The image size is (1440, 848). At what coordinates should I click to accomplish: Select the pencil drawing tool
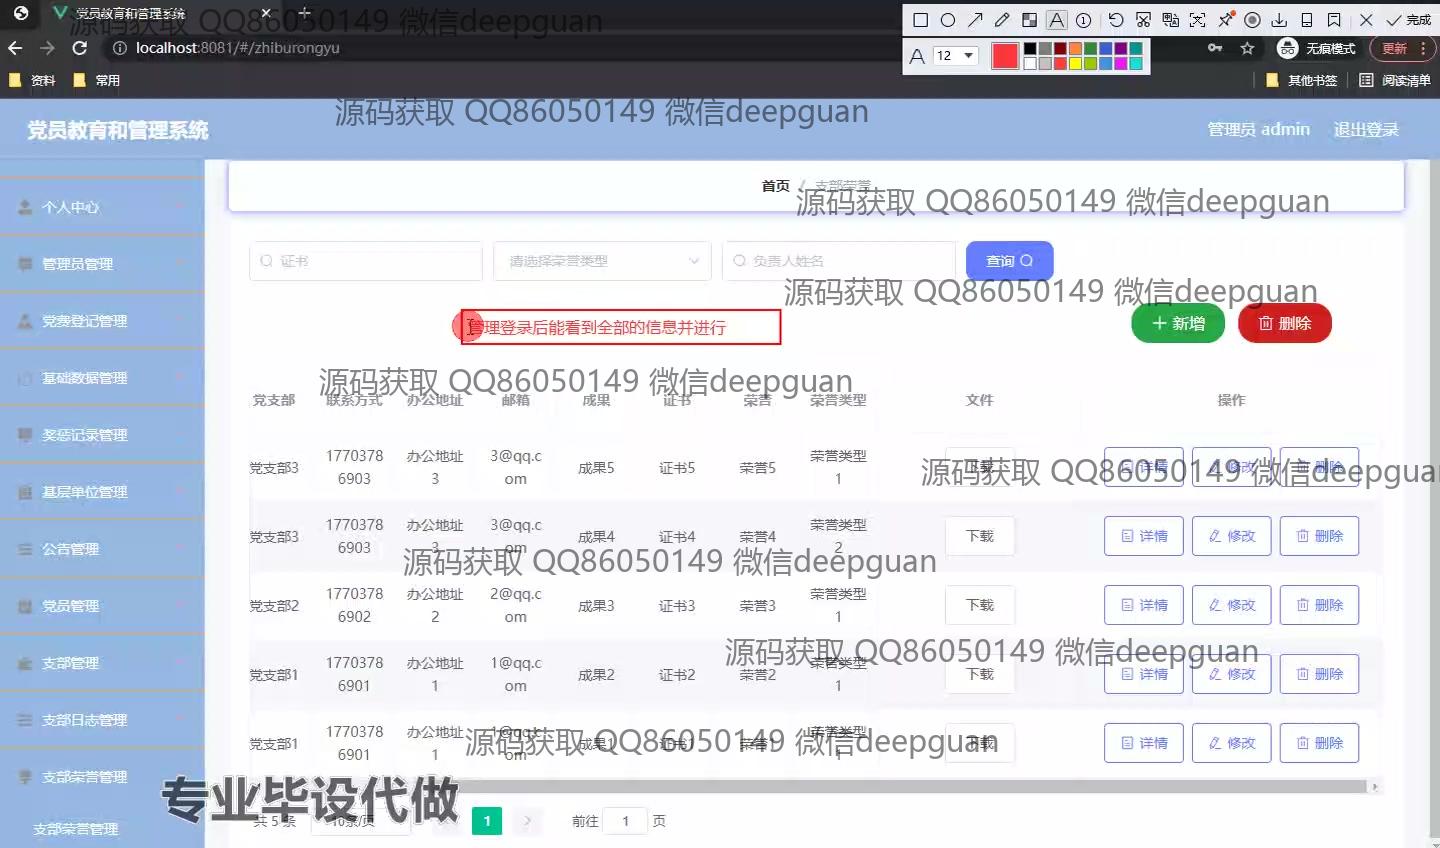click(1002, 20)
